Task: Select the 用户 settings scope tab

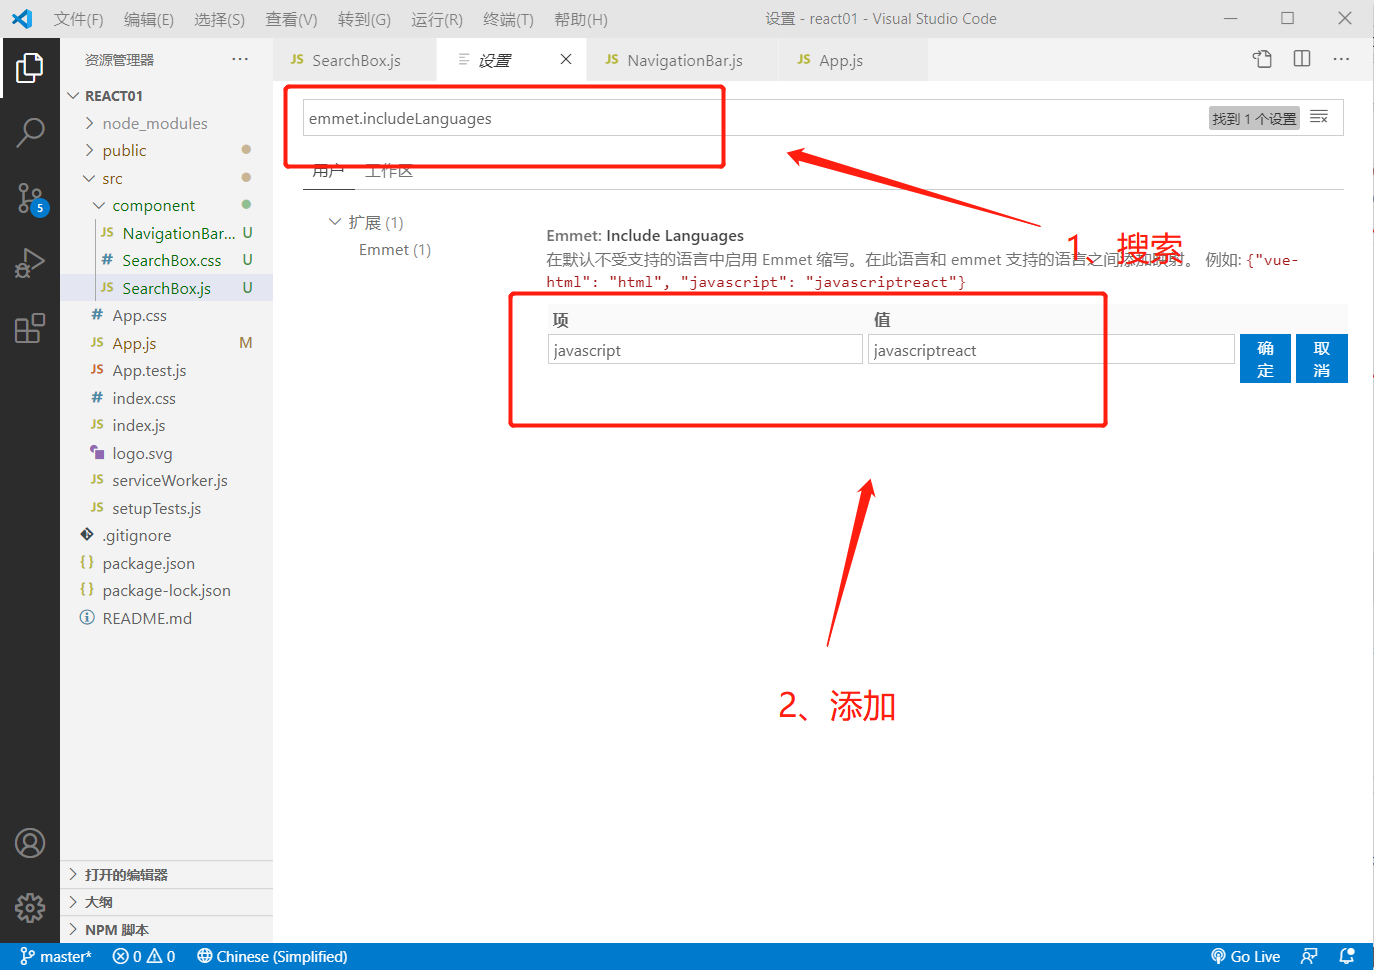Action: click(x=328, y=171)
